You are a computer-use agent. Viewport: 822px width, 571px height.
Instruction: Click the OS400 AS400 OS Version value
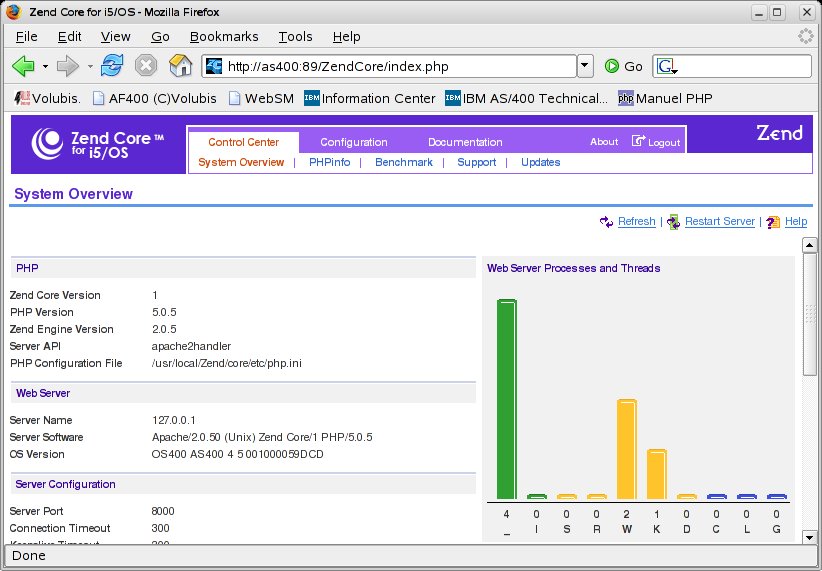point(237,454)
